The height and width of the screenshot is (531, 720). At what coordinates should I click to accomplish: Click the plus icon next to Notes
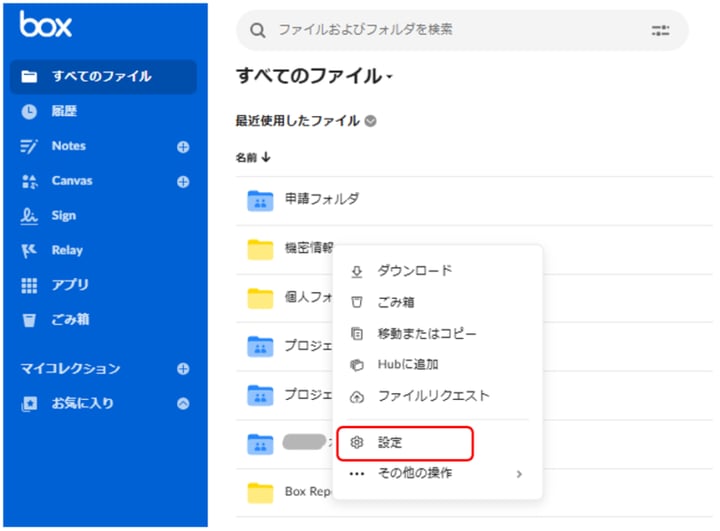[183, 147]
